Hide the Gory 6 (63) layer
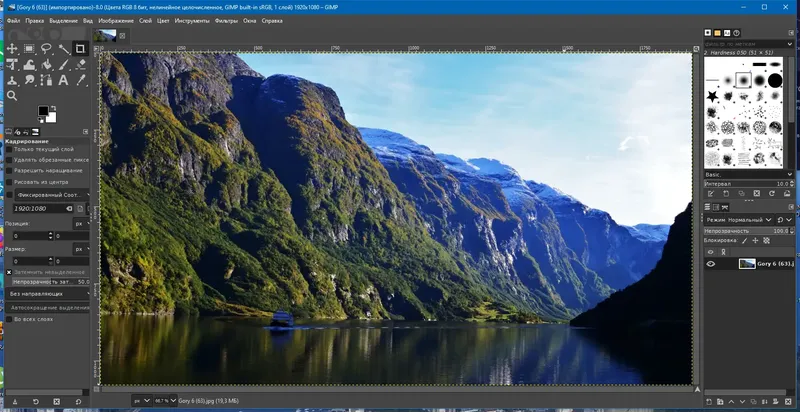800x412 pixels. click(710, 264)
